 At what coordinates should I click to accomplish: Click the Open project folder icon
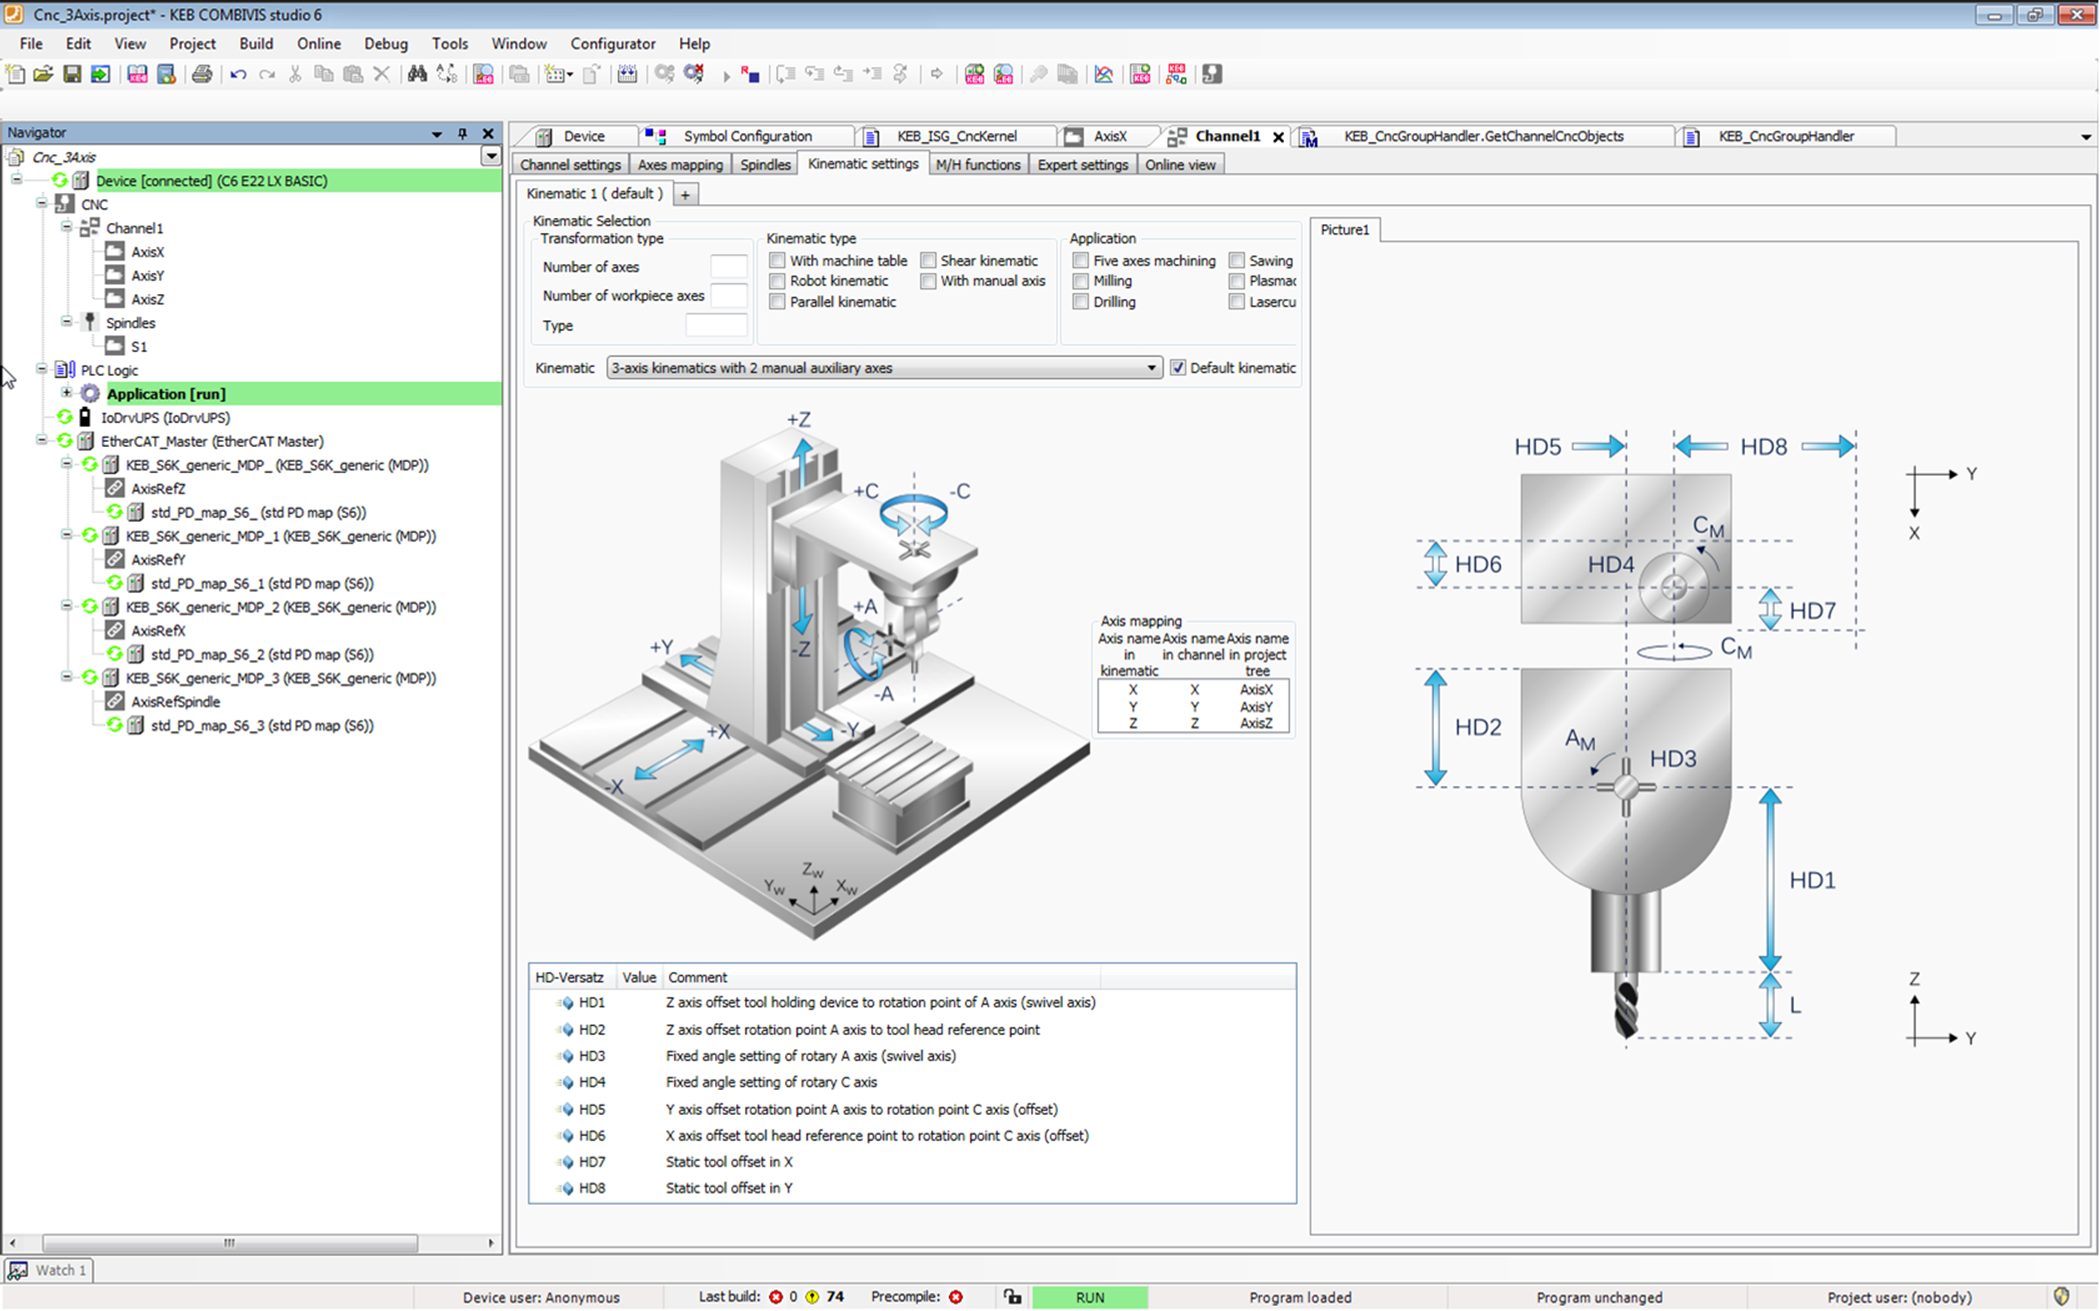[43, 74]
